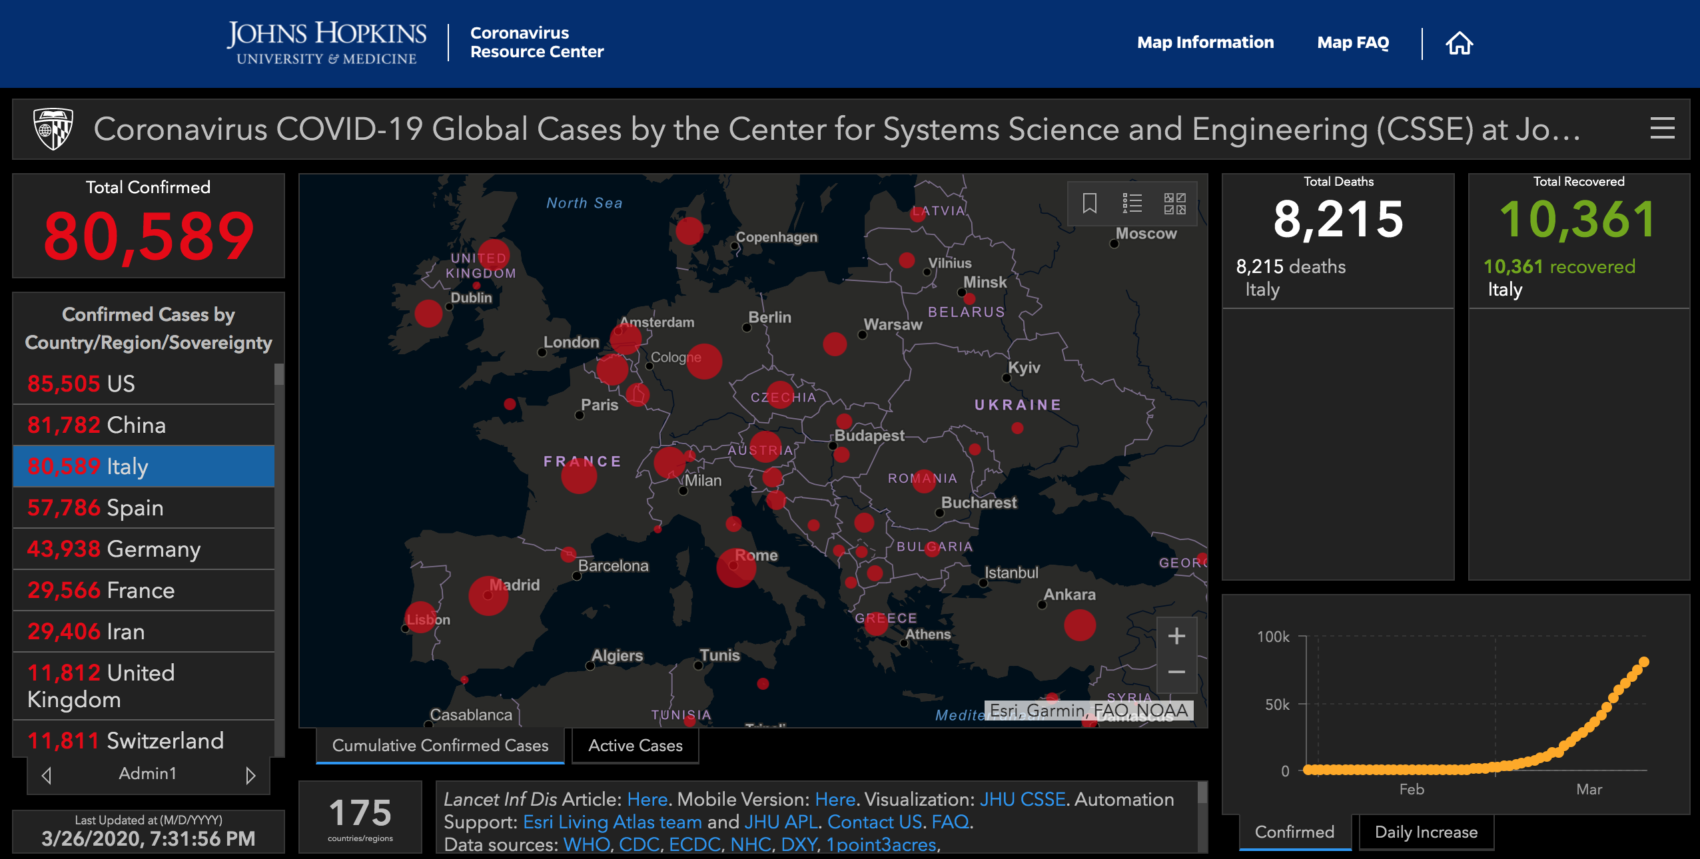Open the ECDC data source link

[x=694, y=845]
